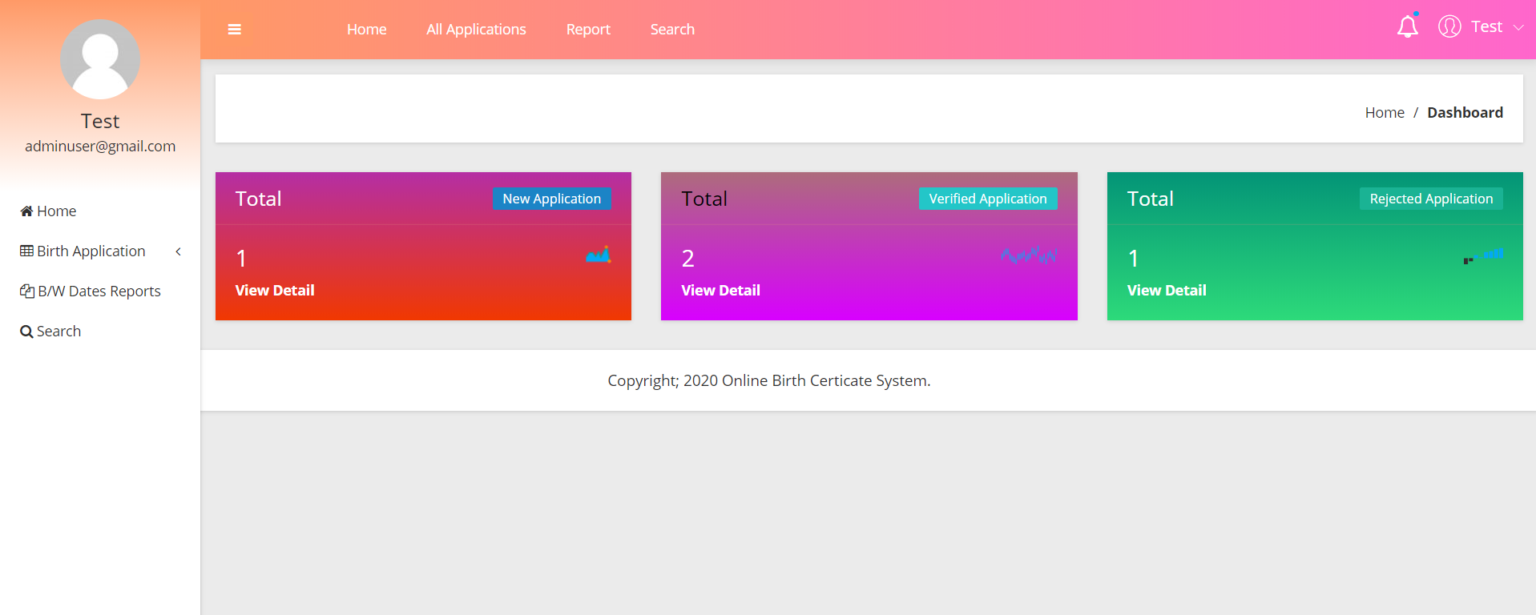Click the Verified Application badge
Viewport: 1536px width, 615px height.
point(988,198)
